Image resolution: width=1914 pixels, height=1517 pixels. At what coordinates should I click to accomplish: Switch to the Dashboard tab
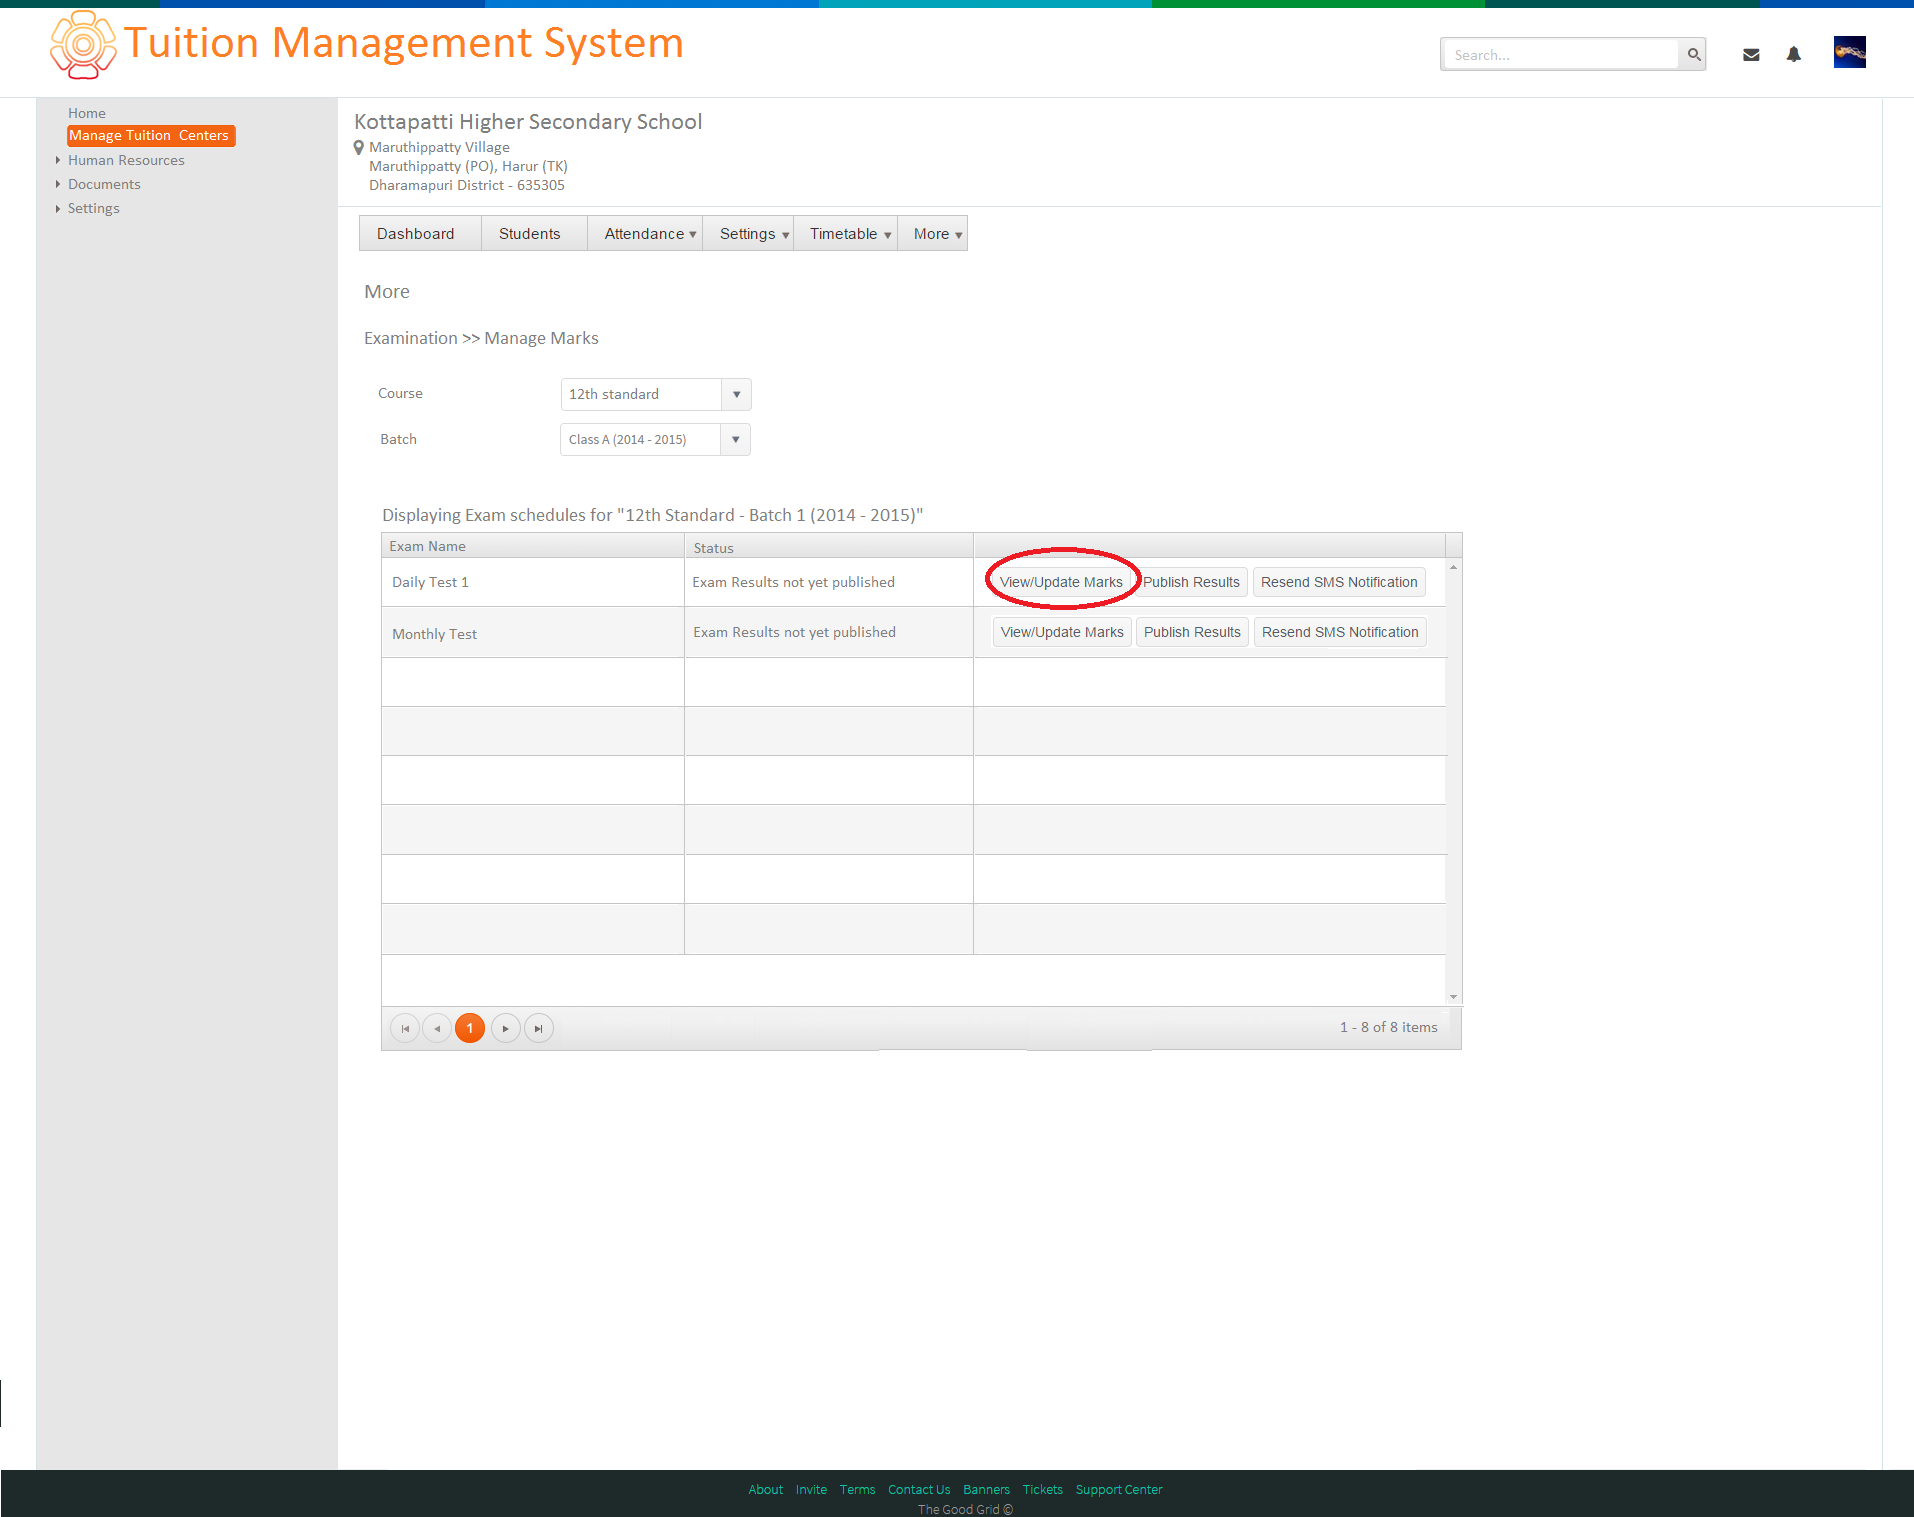point(420,233)
